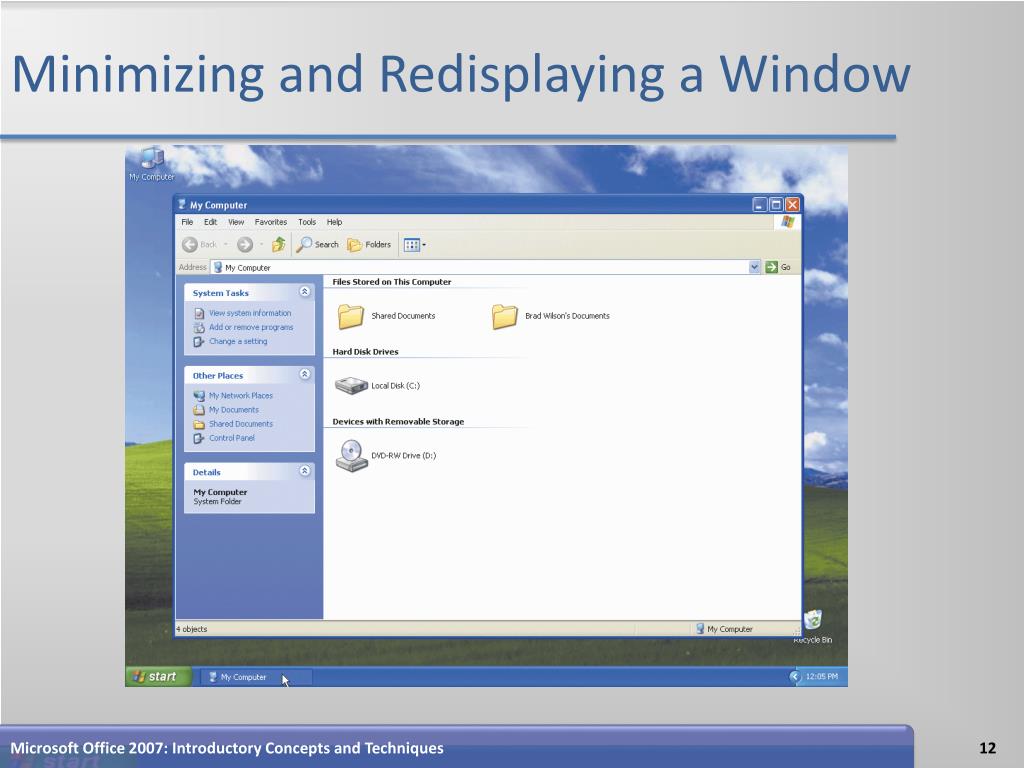Click the Forward navigation arrow
This screenshot has height=768, width=1024.
[245, 245]
